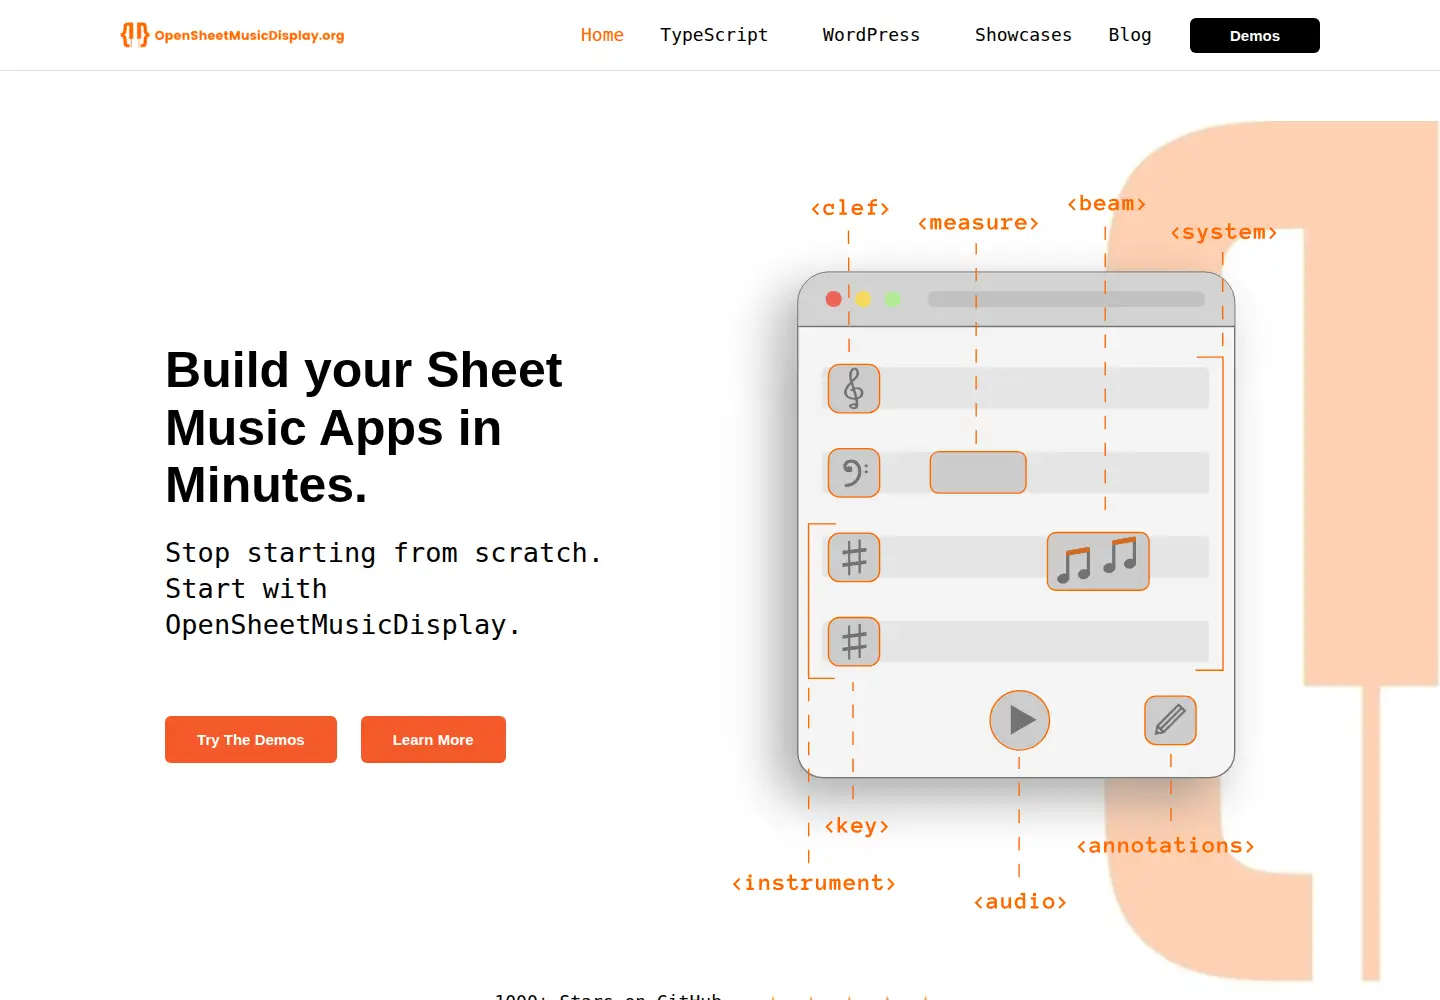Click the <clef> label

850,208
